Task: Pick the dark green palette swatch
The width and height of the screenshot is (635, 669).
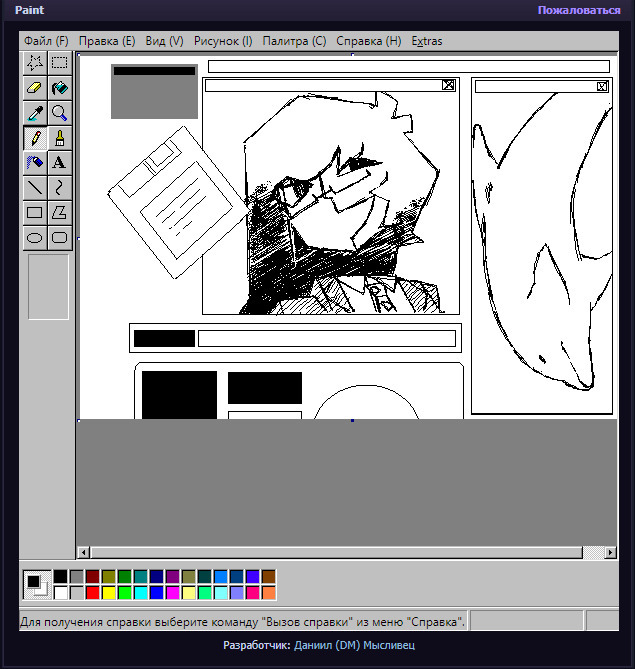Action: (x=125, y=576)
